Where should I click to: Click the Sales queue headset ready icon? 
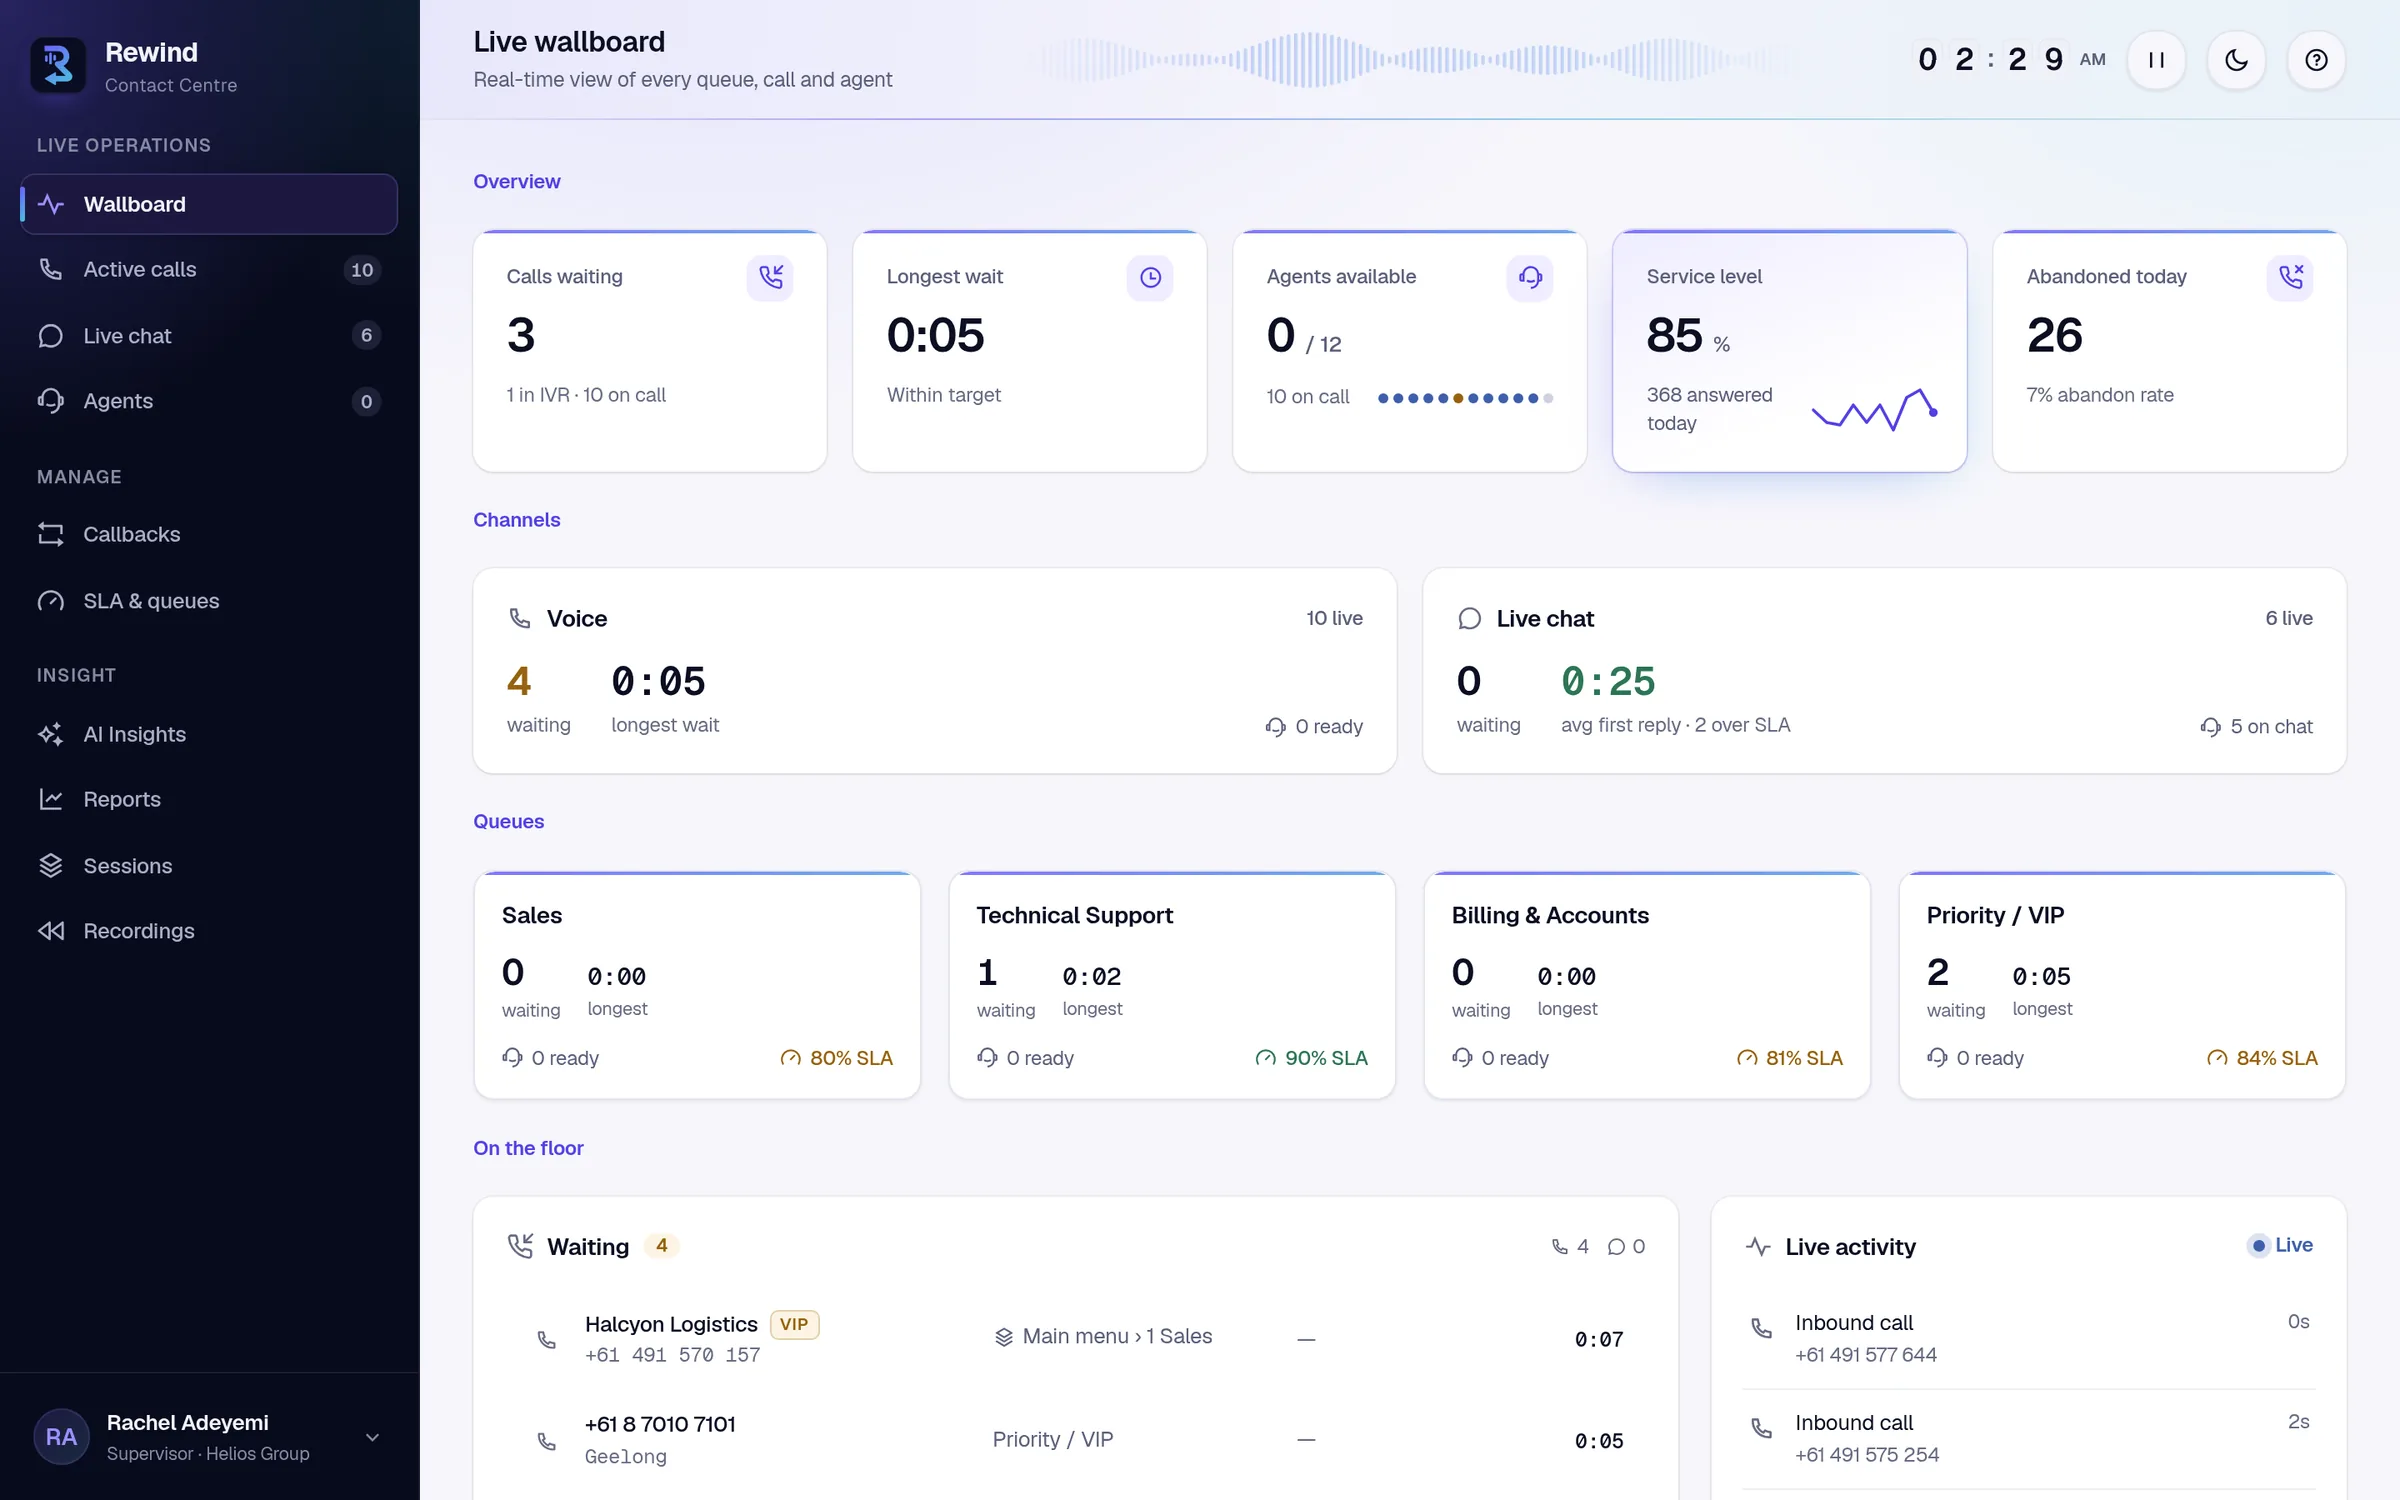512,1058
